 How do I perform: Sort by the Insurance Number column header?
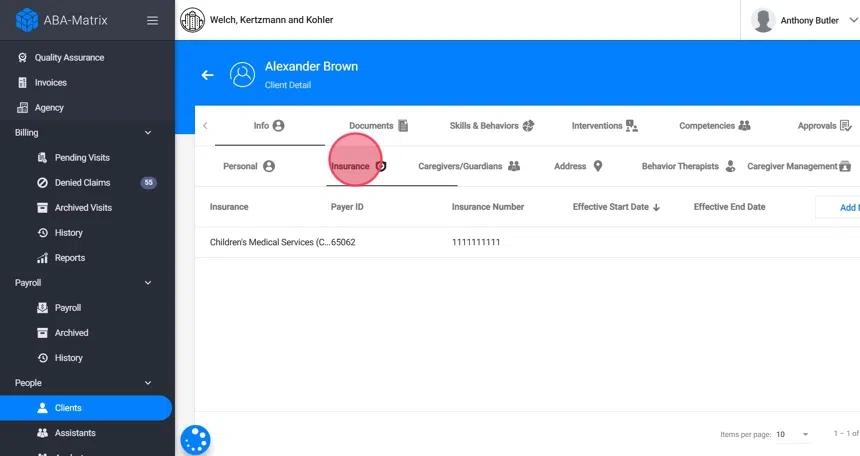(488, 207)
